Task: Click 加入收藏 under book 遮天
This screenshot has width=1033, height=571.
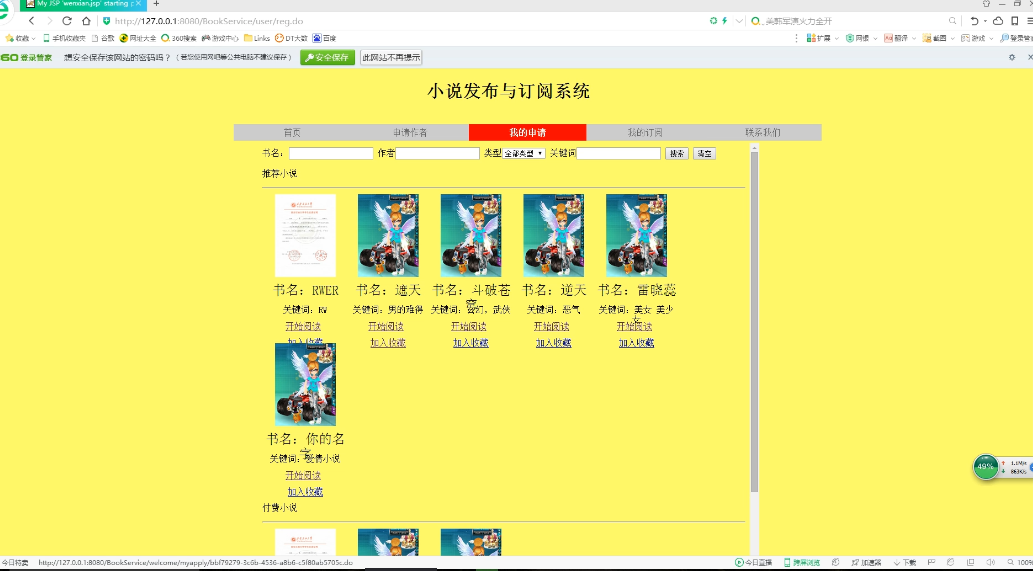Action: point(388,342)
